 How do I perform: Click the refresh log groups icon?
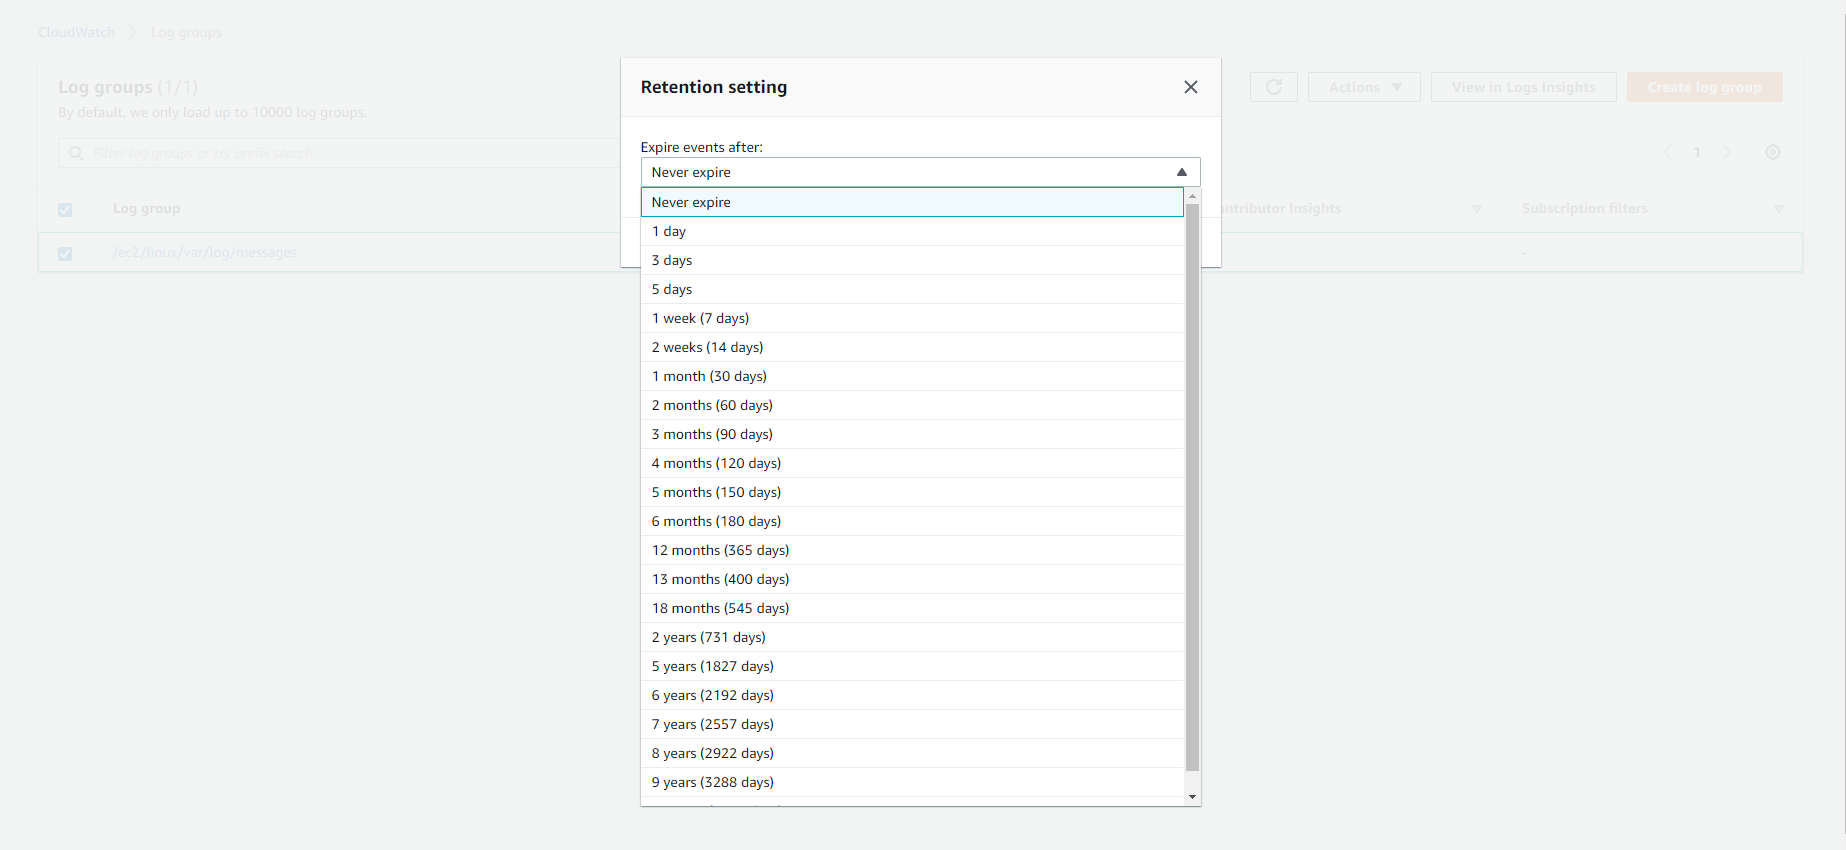tap(1273, 87)
